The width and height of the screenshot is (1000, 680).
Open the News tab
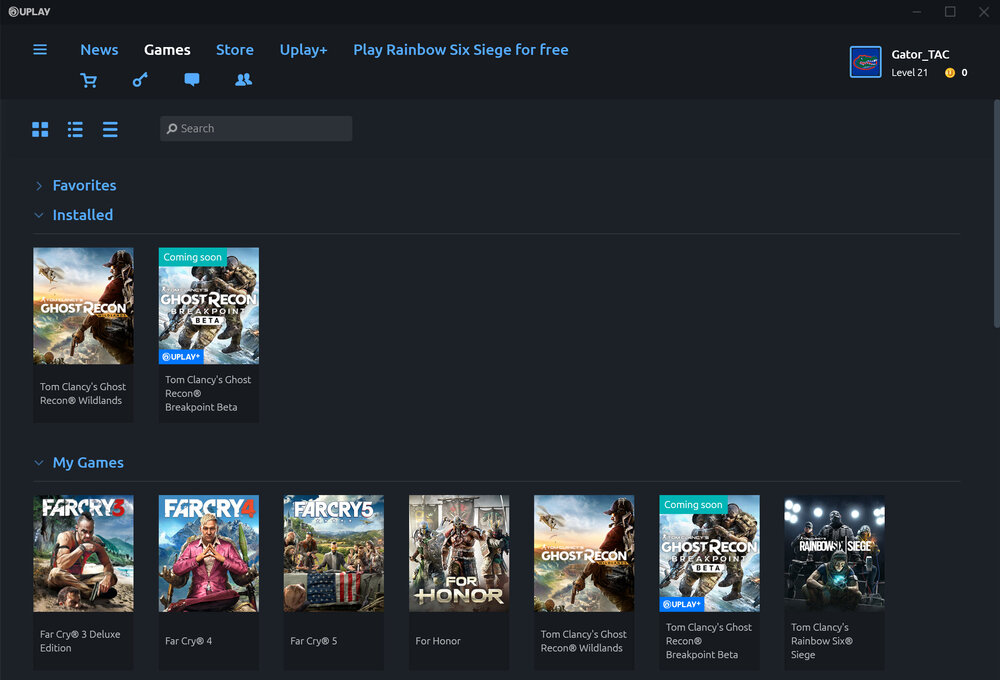99,50
